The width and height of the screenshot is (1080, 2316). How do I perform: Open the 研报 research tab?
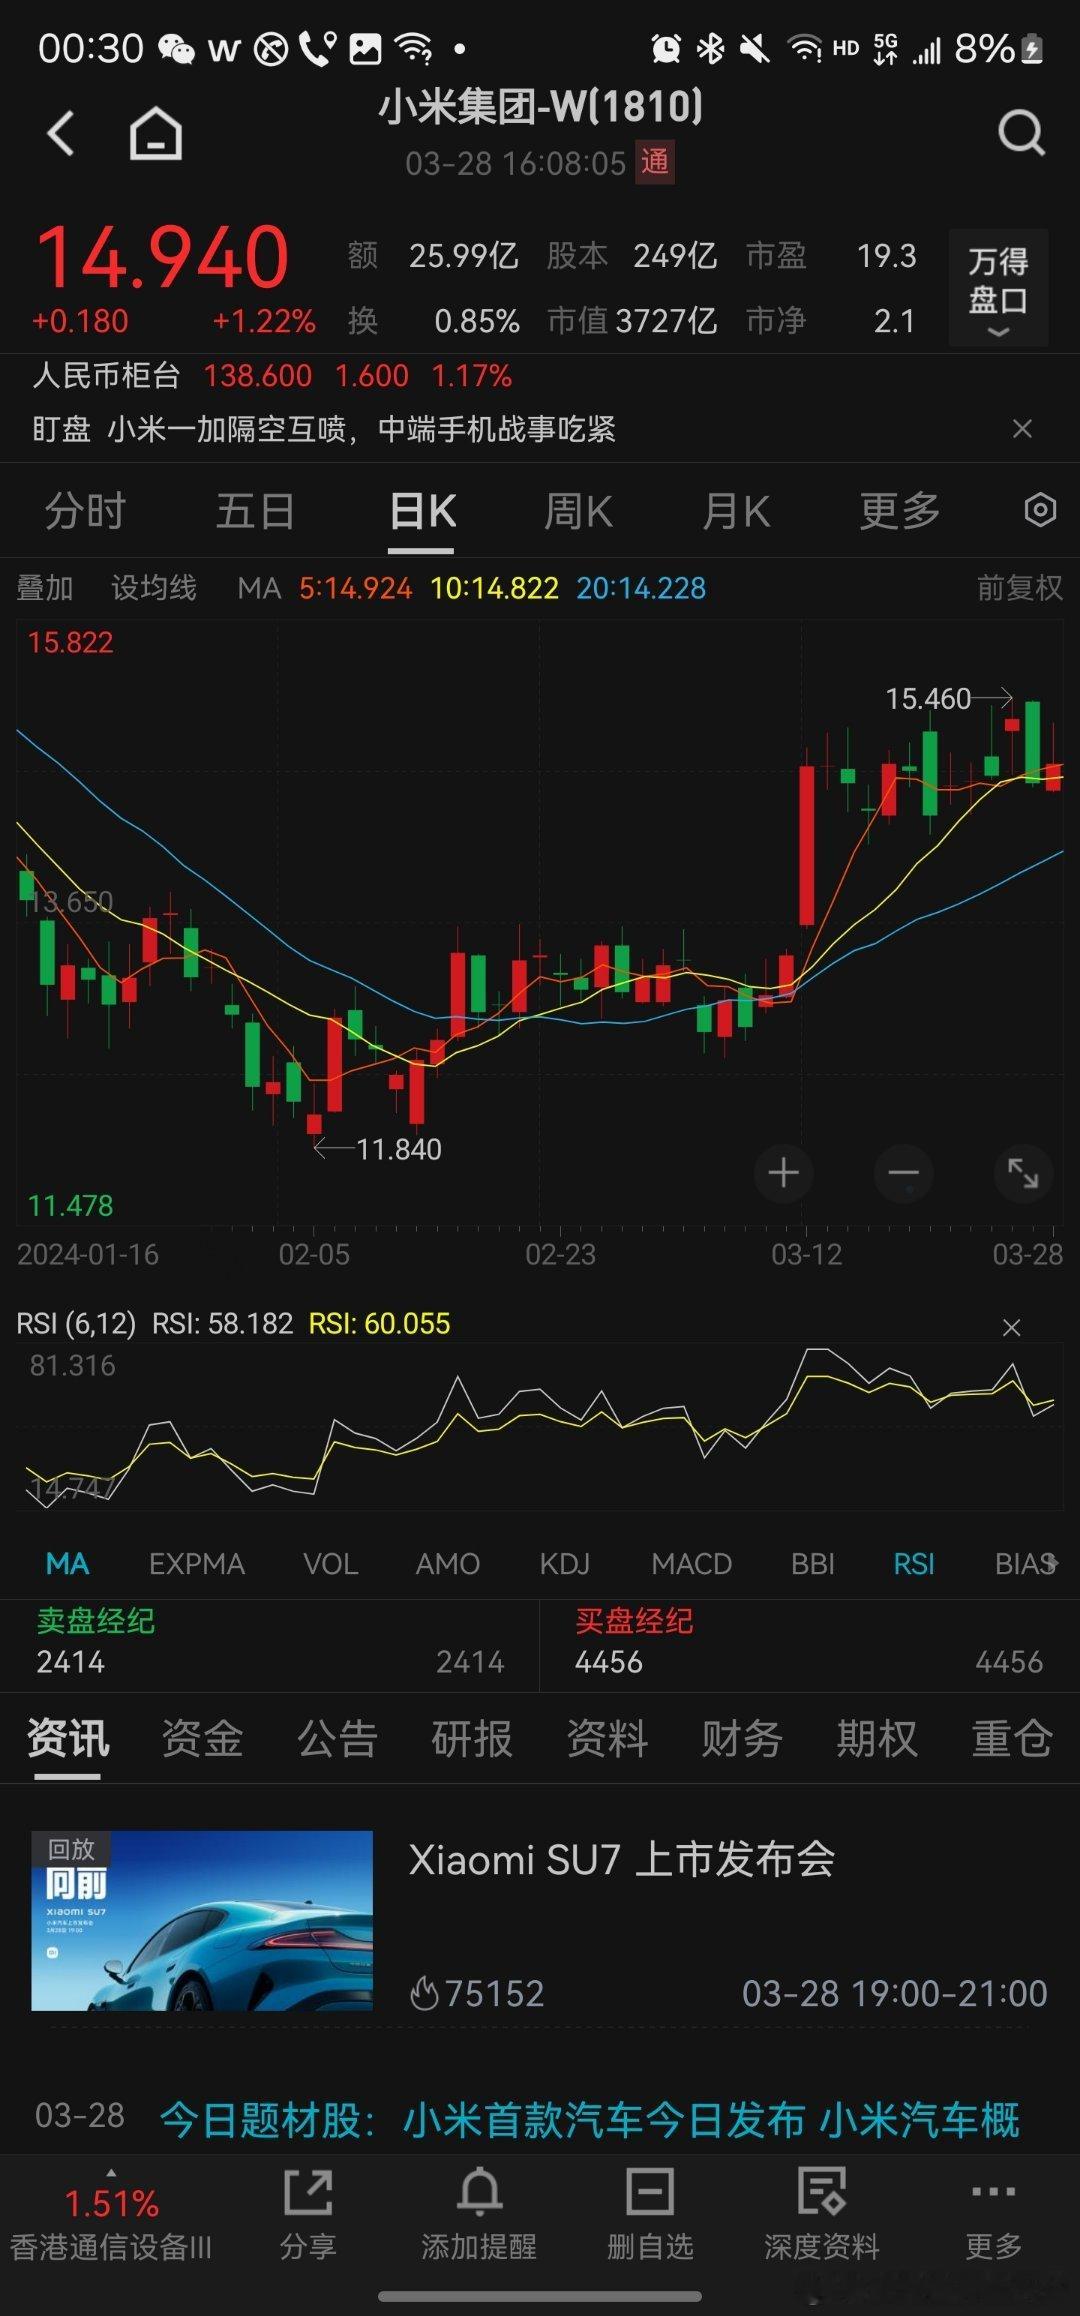(472, 1739)
